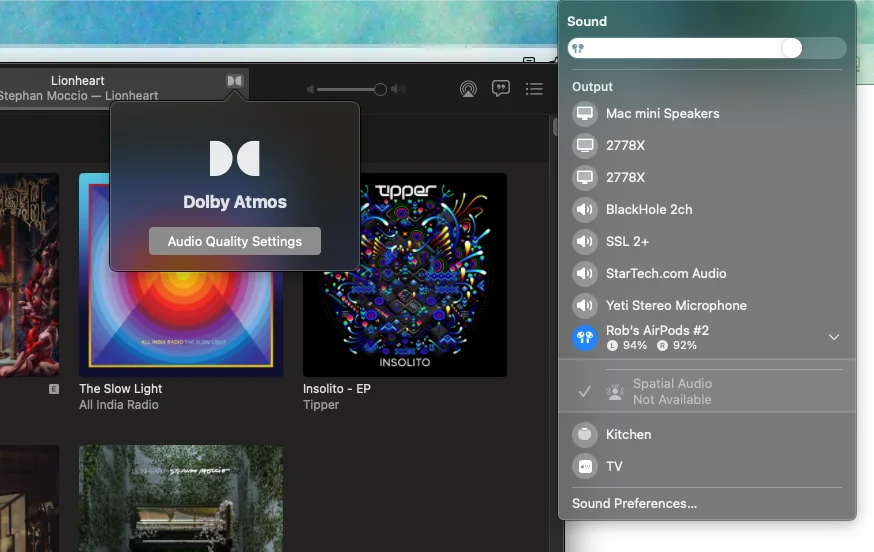Click the dark red album artwork on left
874x552 pixels.
point(30,275)
